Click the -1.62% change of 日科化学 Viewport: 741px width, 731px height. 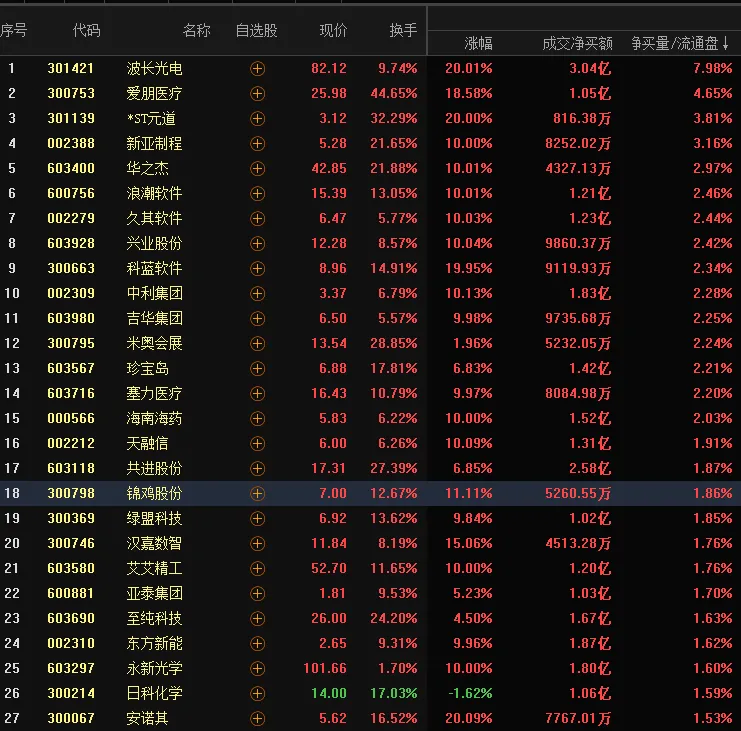pyautogui.click(x=470, y=693)
